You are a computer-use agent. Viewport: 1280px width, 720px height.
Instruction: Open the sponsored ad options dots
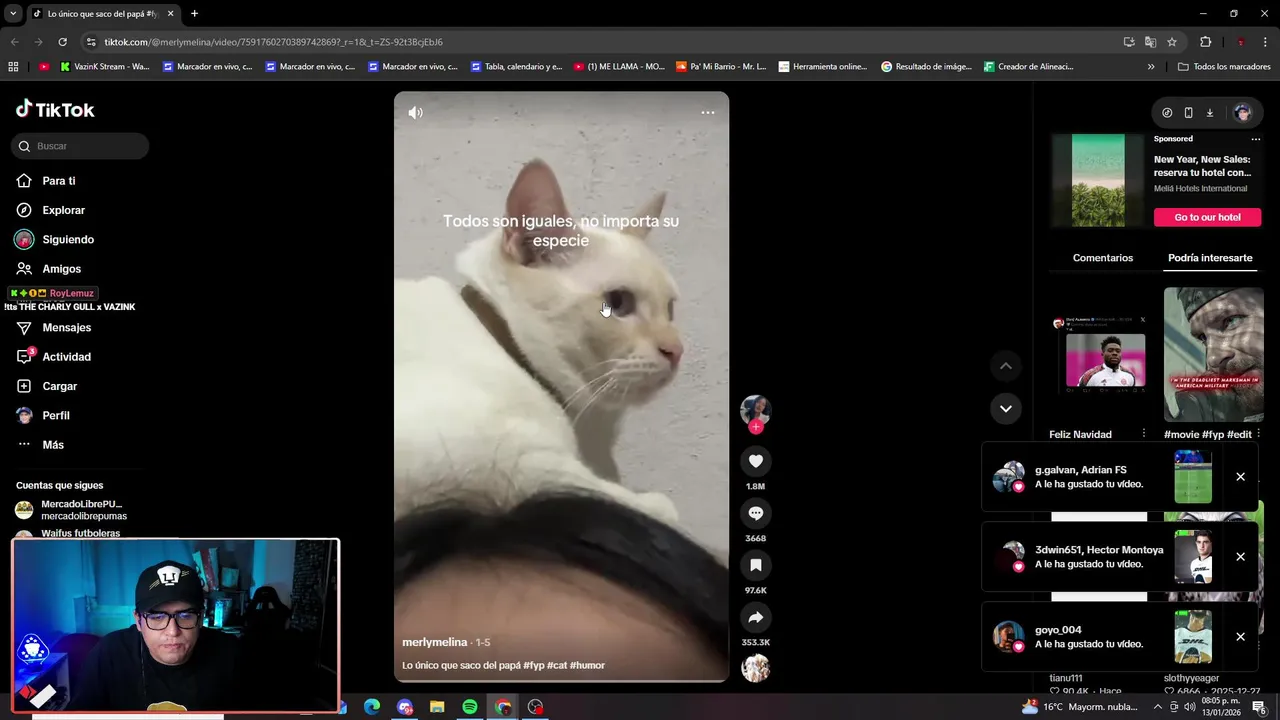[1256, 139]
